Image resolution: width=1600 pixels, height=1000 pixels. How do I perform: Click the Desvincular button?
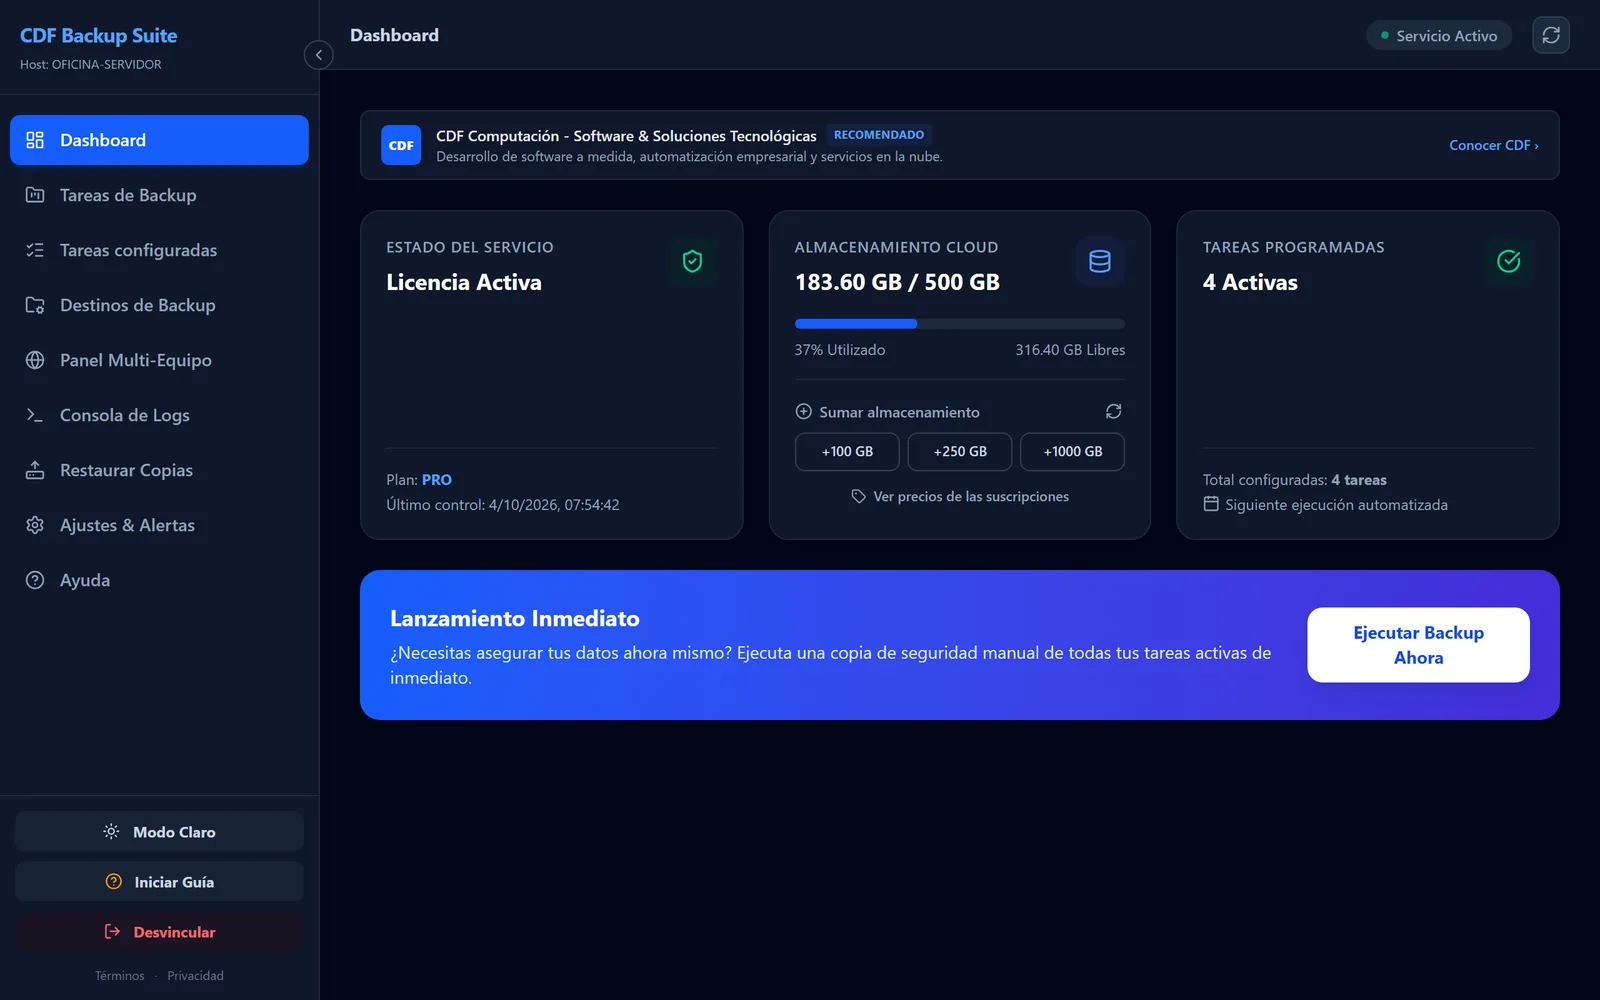coord(159,932)
